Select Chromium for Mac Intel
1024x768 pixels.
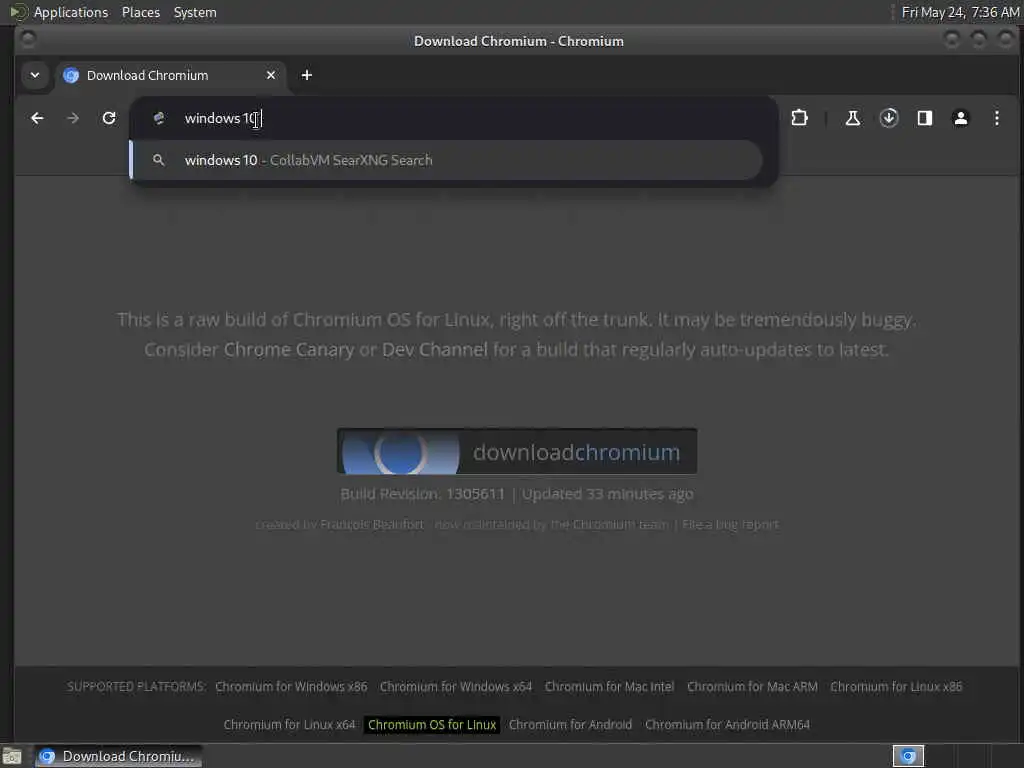coord(609,687)
